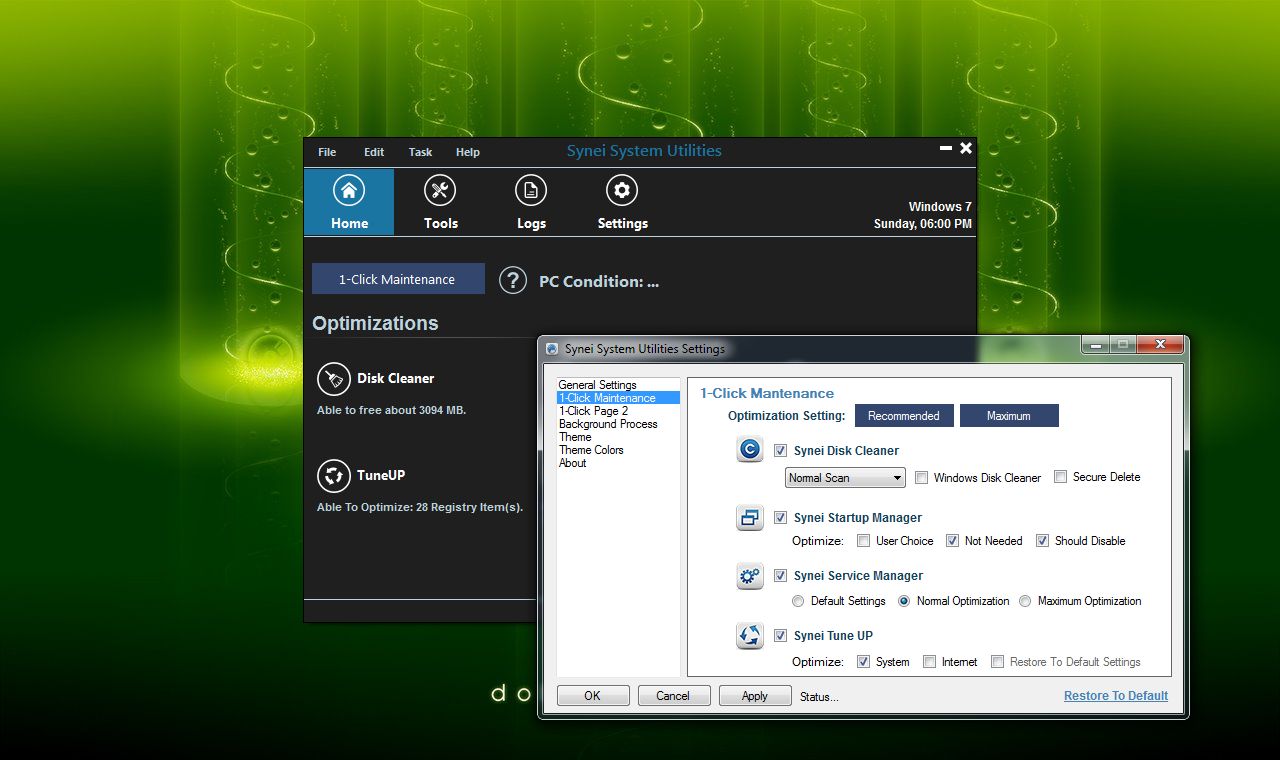Click the TuneUP label in main window
1280x760 pixels.
coord(381,475)
